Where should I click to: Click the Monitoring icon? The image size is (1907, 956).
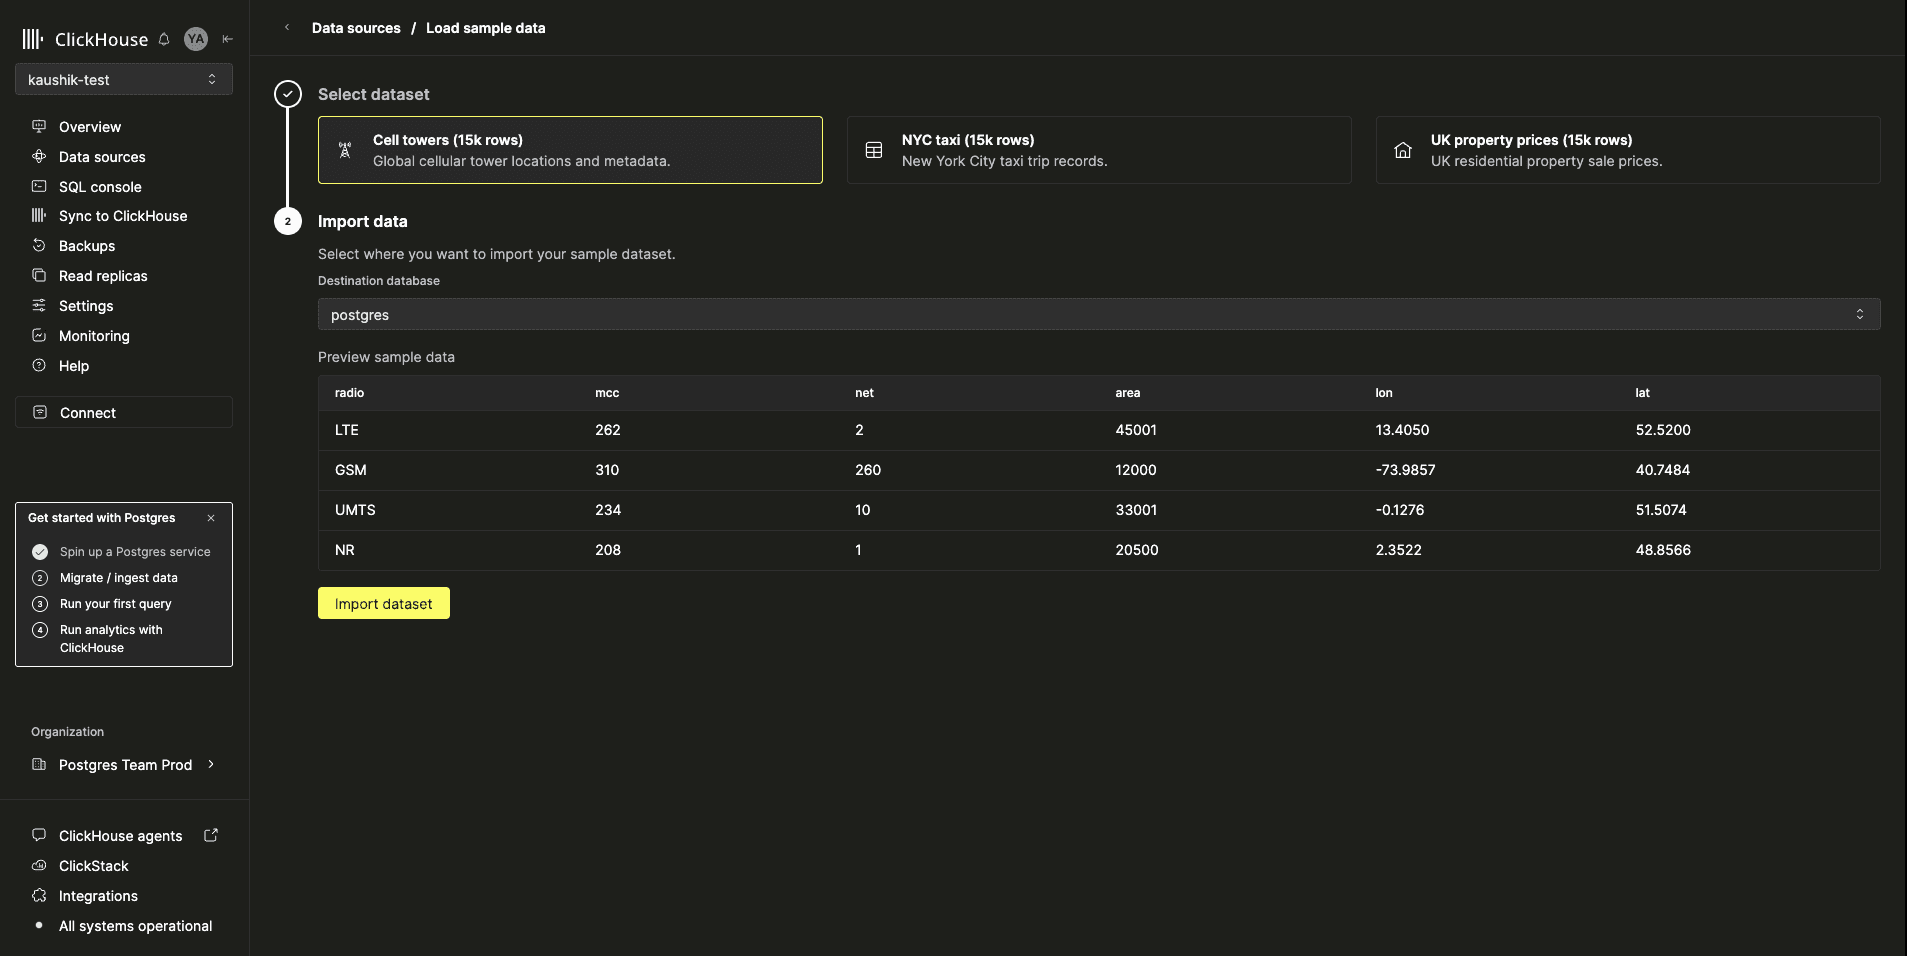click(39, 336)
